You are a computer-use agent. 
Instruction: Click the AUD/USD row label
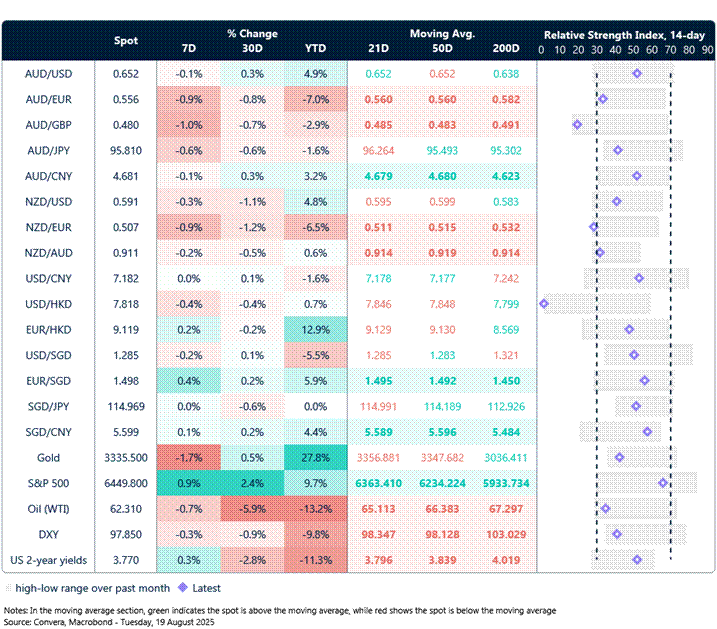[48, 73]
